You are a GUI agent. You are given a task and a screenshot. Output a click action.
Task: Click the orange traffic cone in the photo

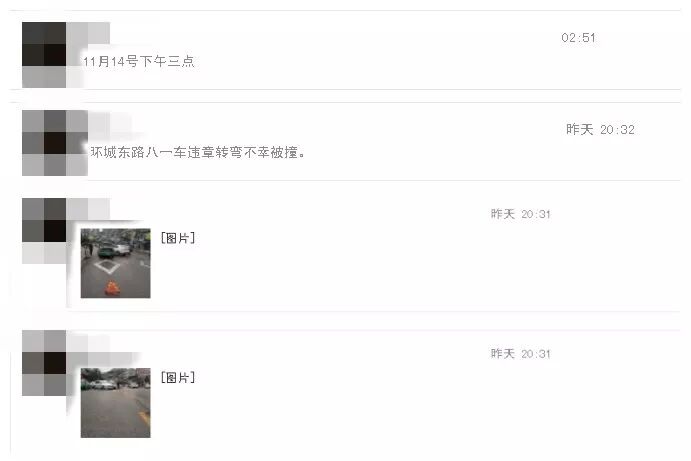point(112,289)
